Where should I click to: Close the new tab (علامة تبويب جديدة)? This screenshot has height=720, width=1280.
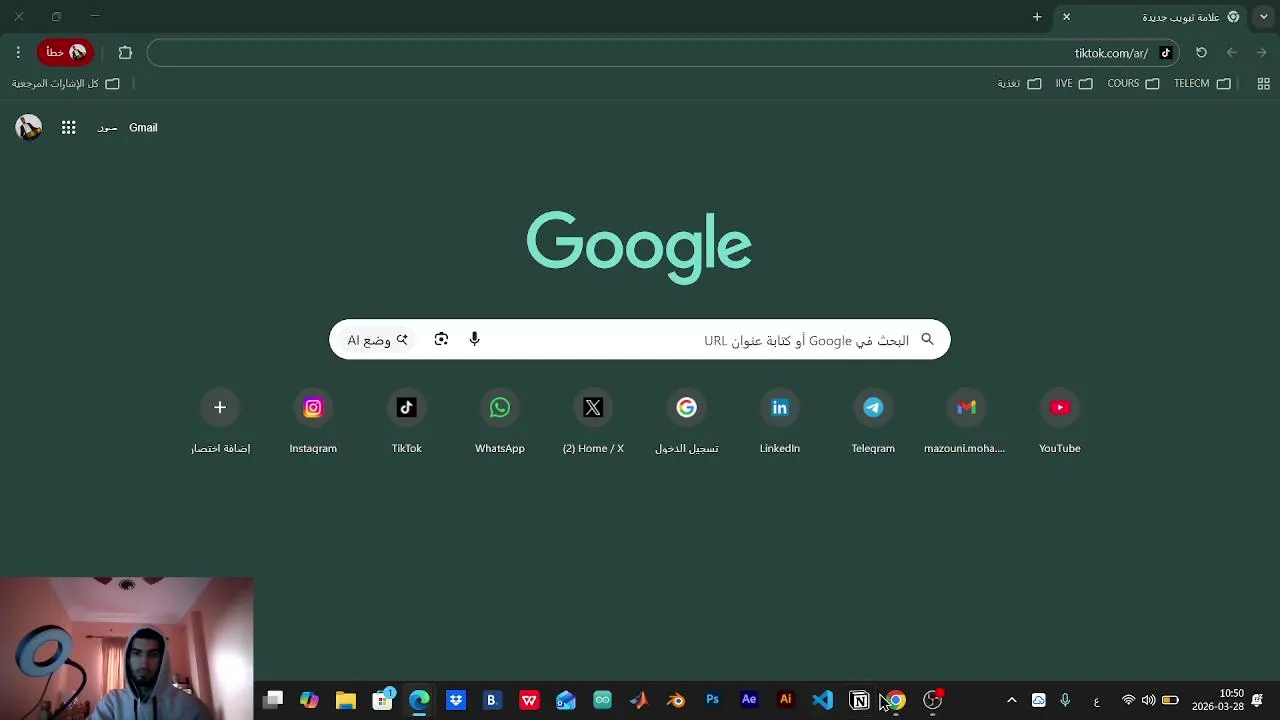[1066, 17]
